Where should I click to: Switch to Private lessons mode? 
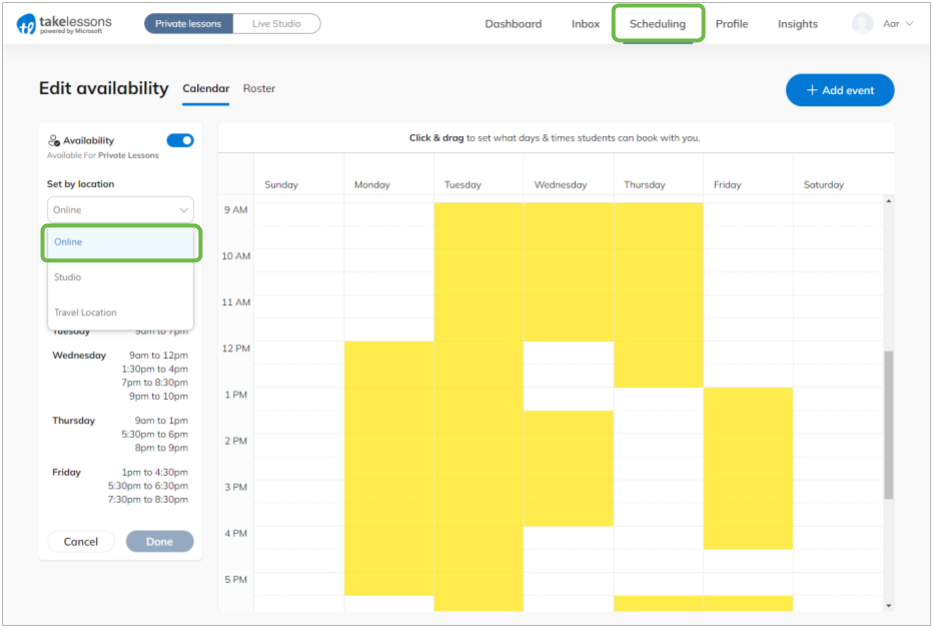[188, 24]
